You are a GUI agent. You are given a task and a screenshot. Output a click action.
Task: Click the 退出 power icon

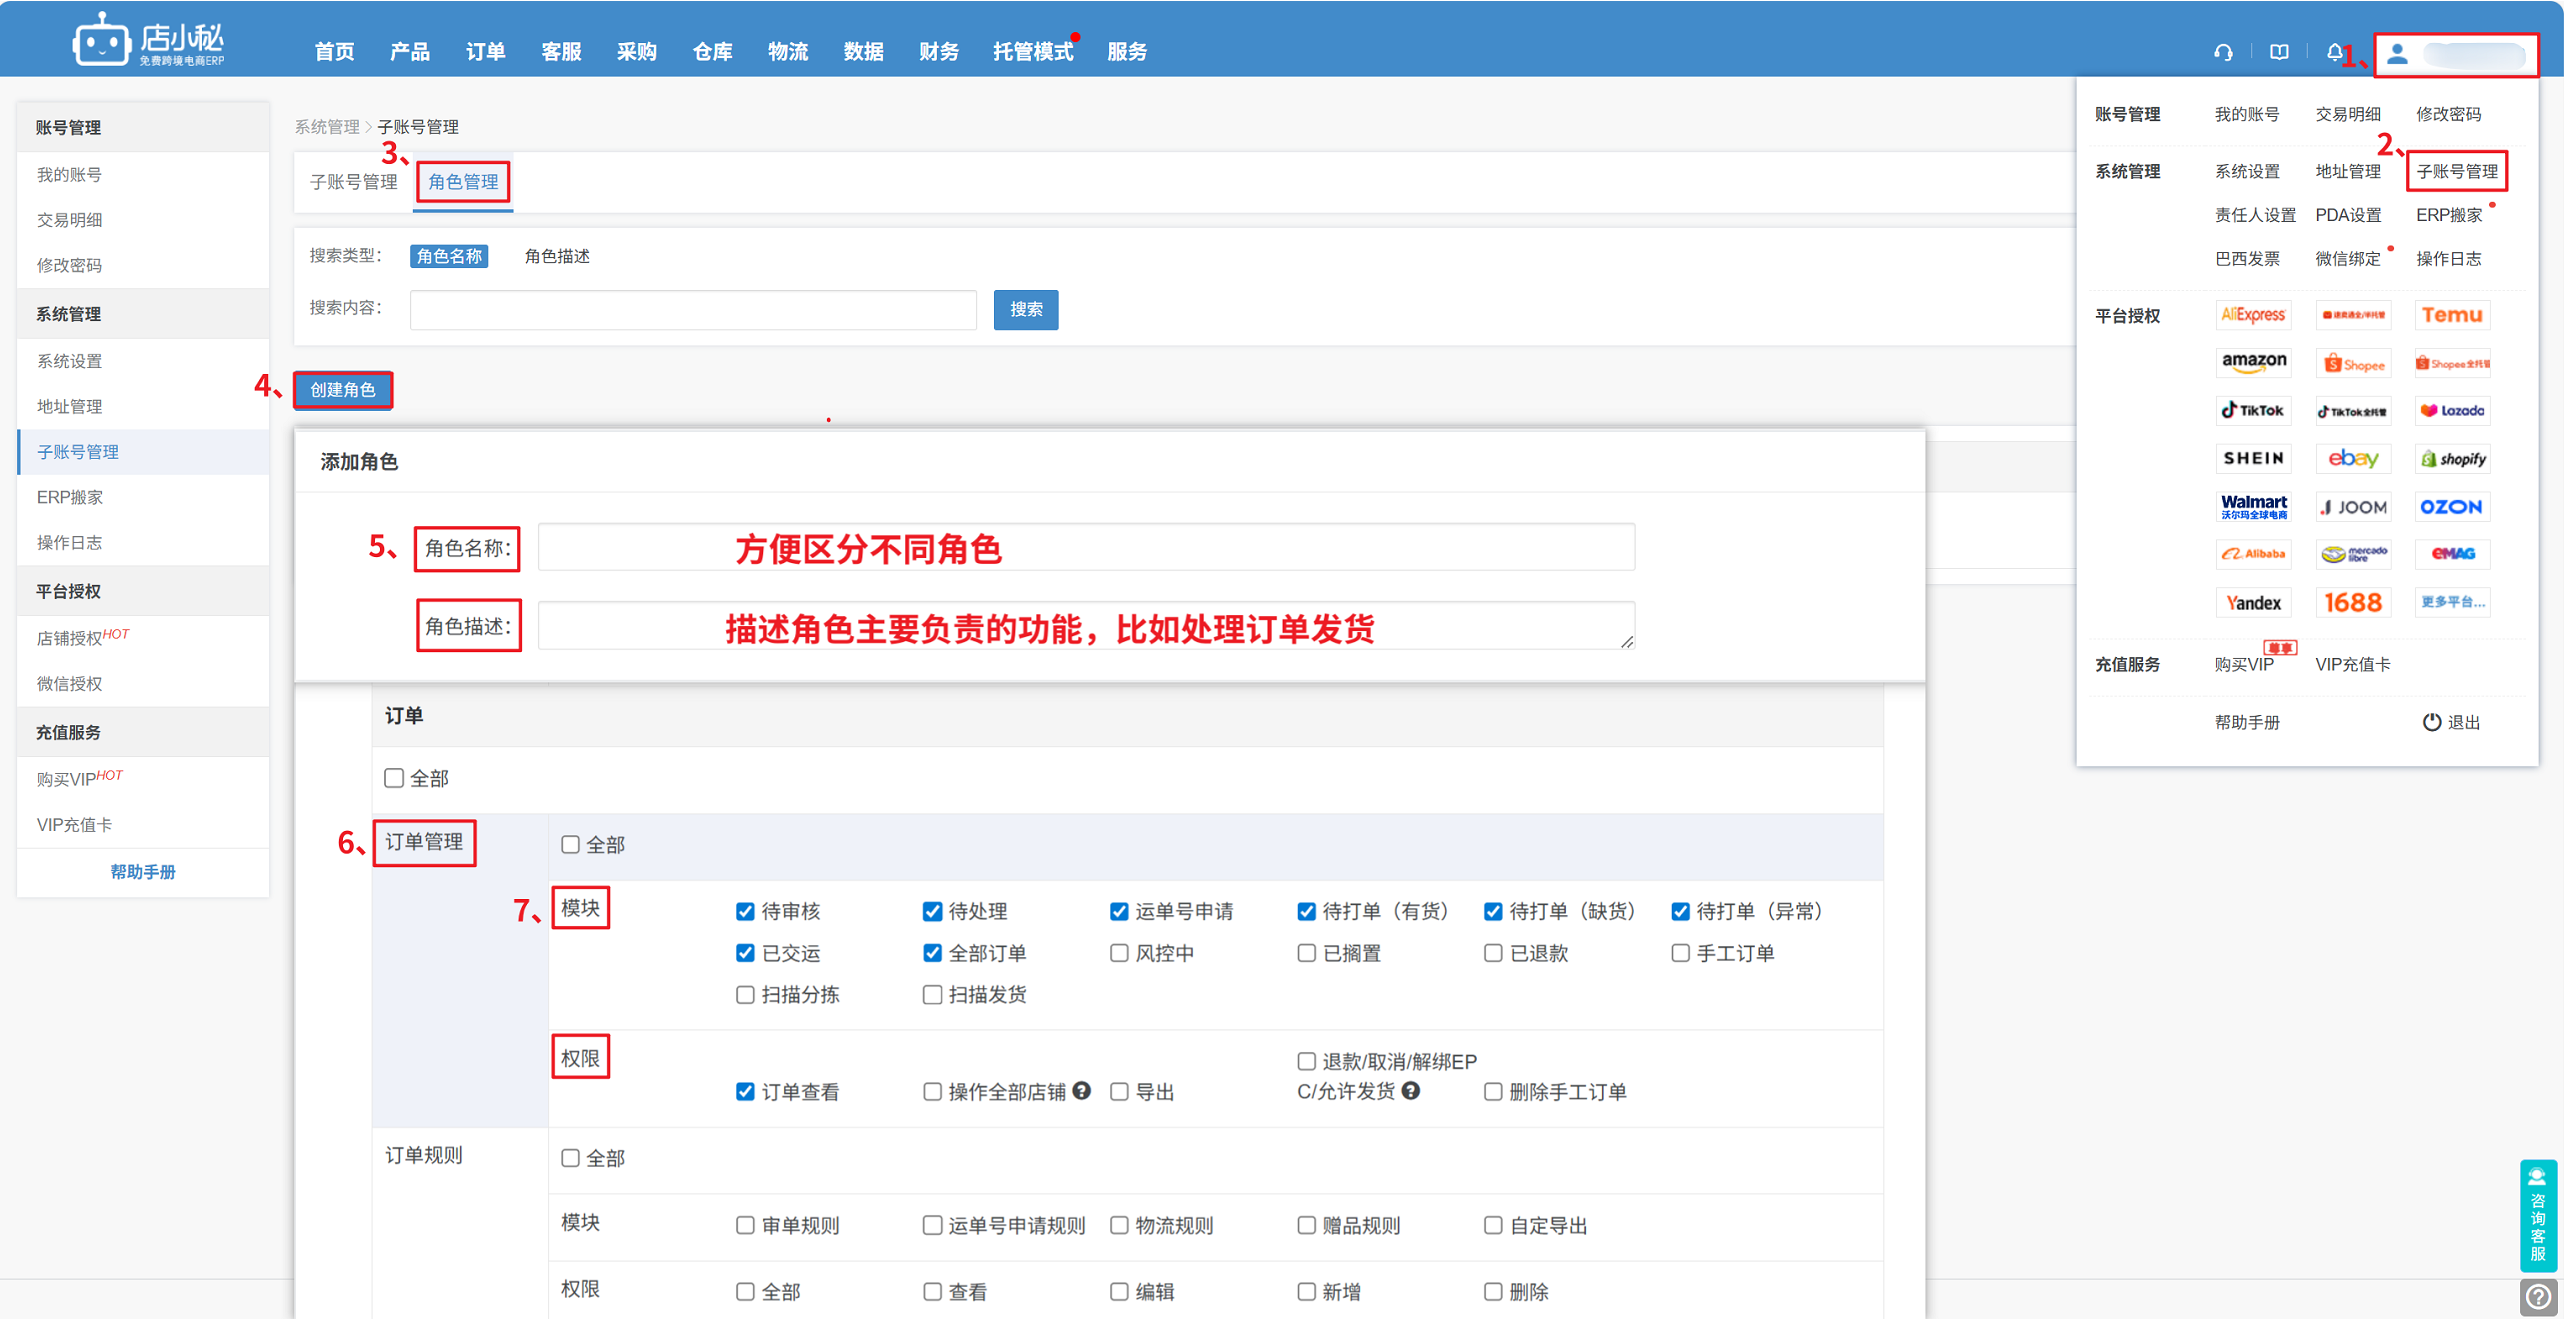[2431, 722]
